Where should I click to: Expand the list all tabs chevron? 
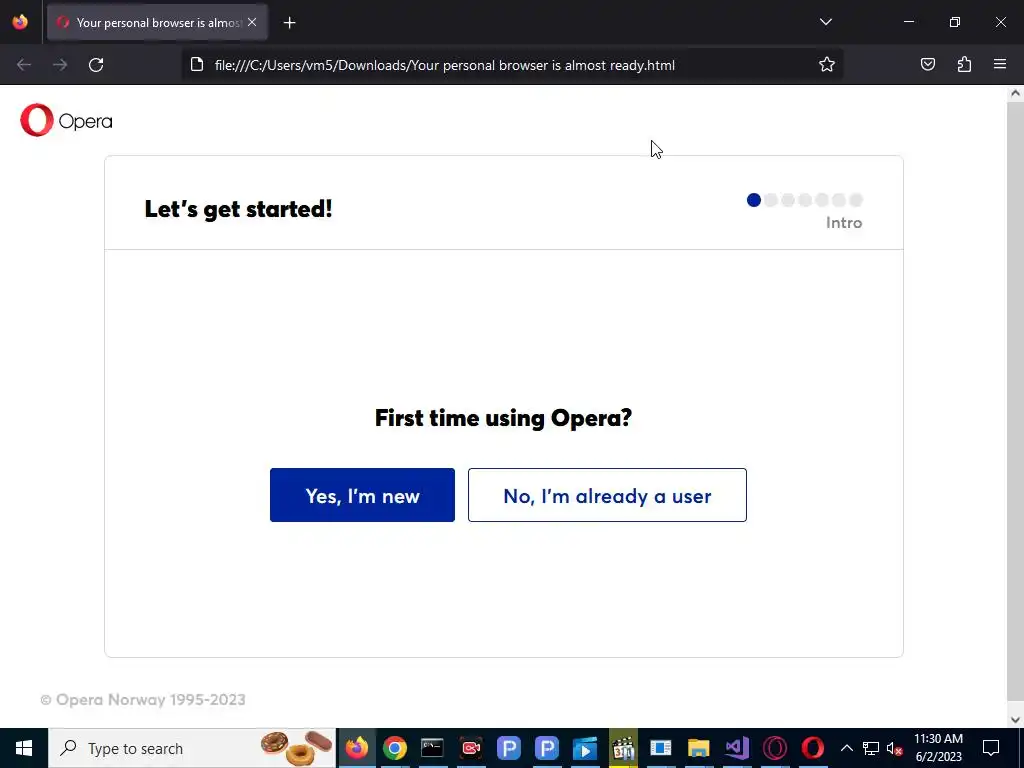click(x=826, y=22)
